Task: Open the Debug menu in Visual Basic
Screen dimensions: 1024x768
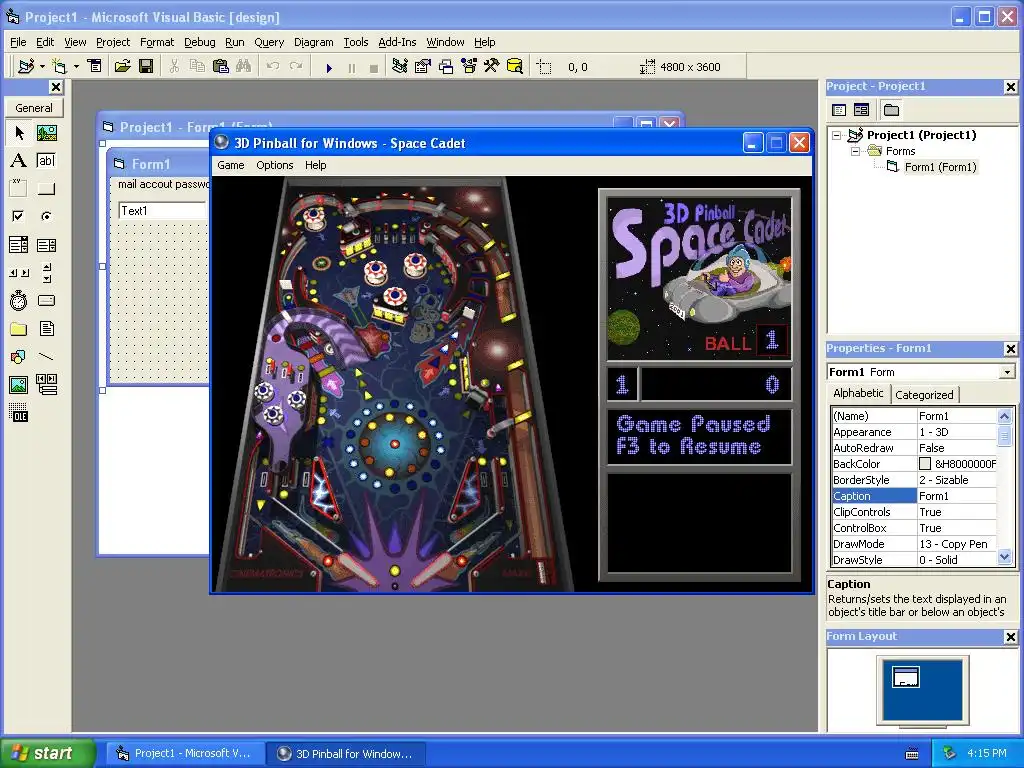Action: point(199,42)
